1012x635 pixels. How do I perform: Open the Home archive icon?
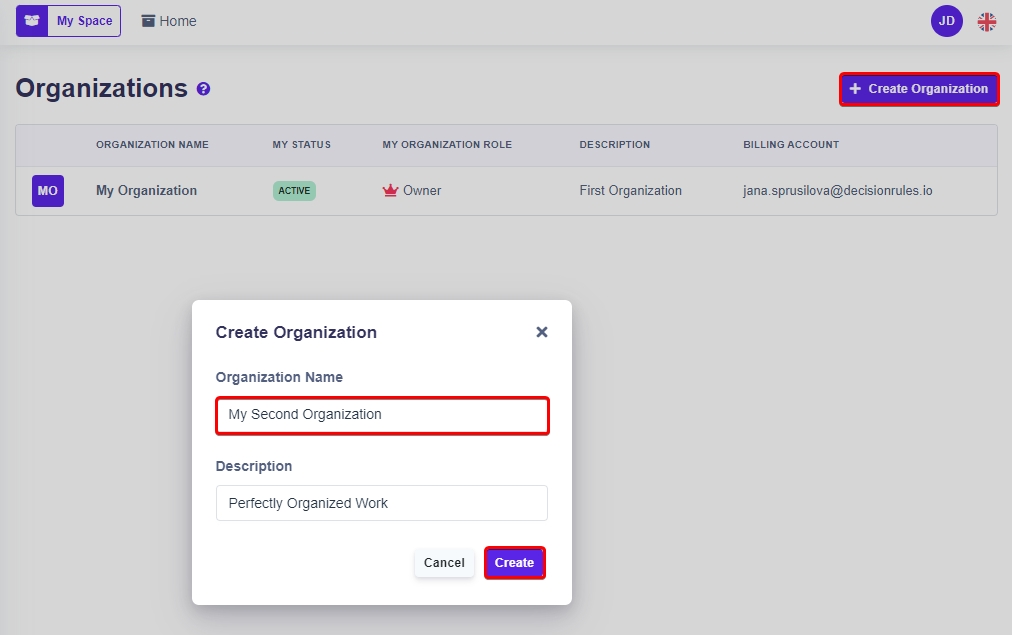pyautogui.click(x=148, y=21)
